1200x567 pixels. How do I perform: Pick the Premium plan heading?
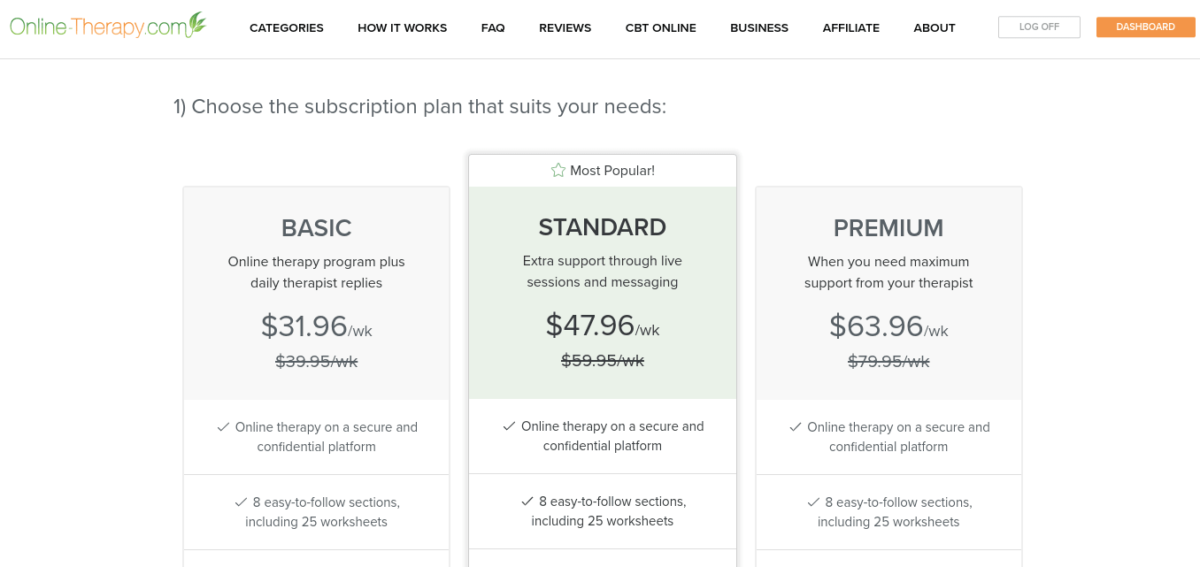point(888,228)
